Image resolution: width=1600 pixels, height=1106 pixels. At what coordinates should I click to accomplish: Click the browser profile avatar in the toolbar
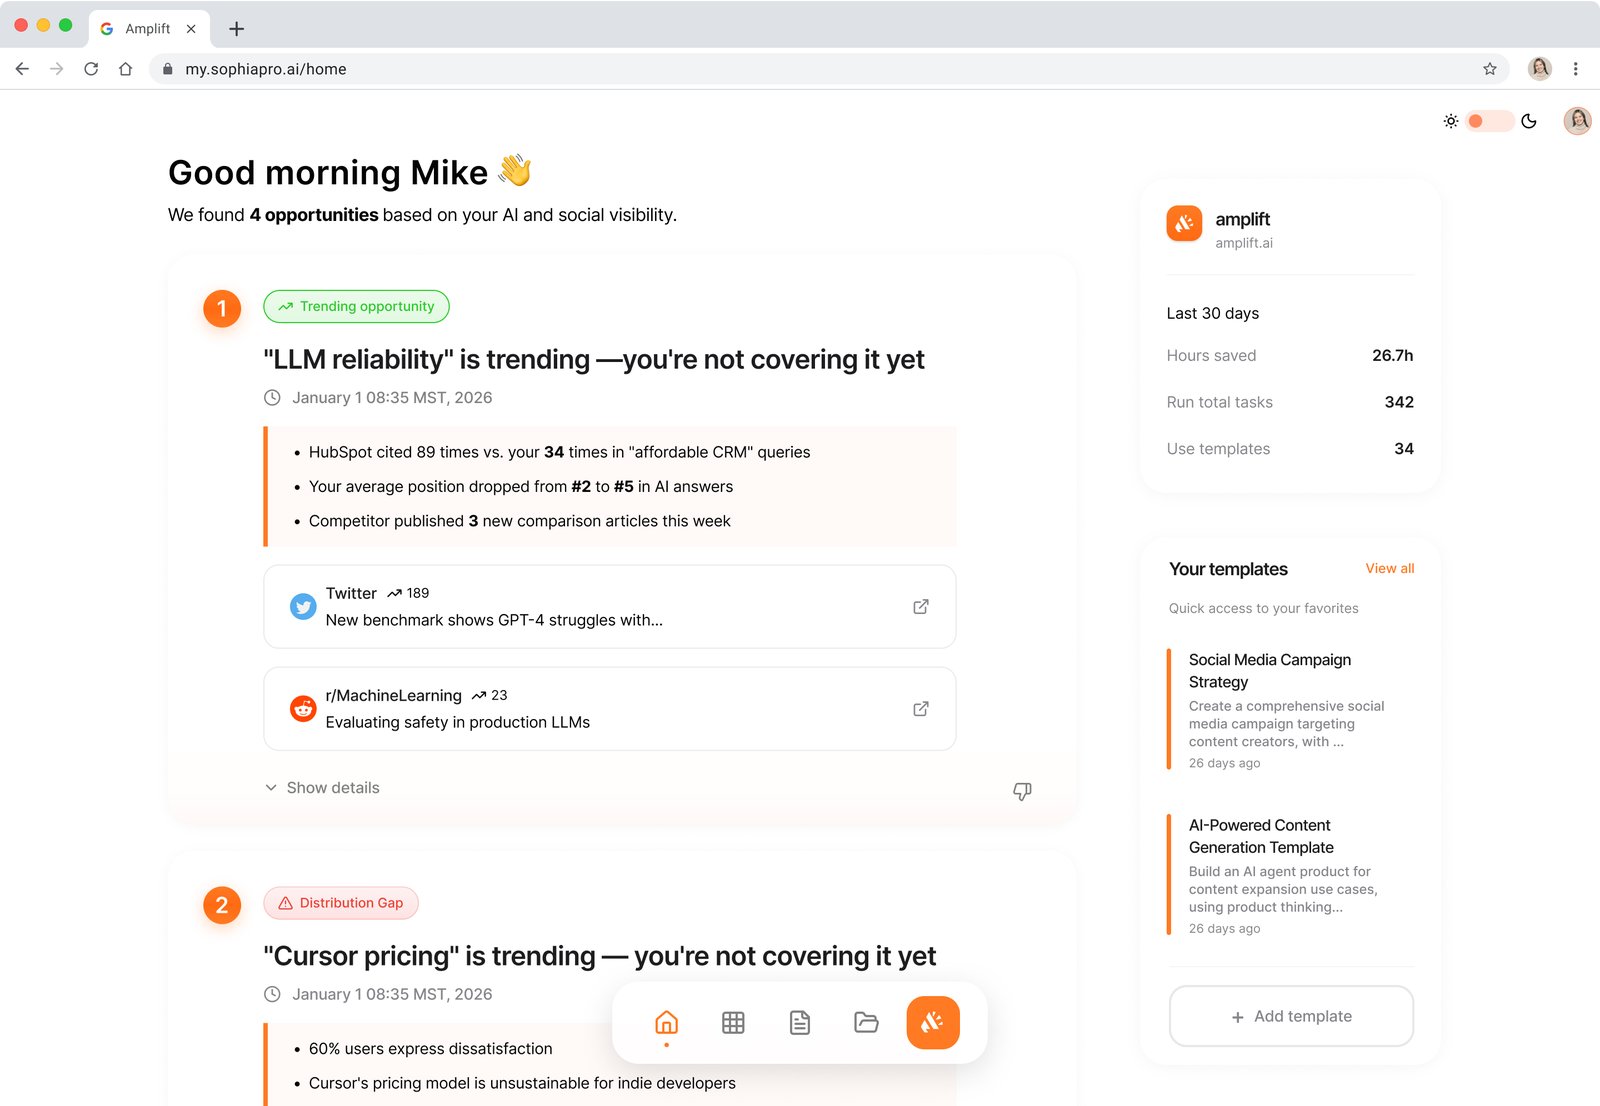1540,68
